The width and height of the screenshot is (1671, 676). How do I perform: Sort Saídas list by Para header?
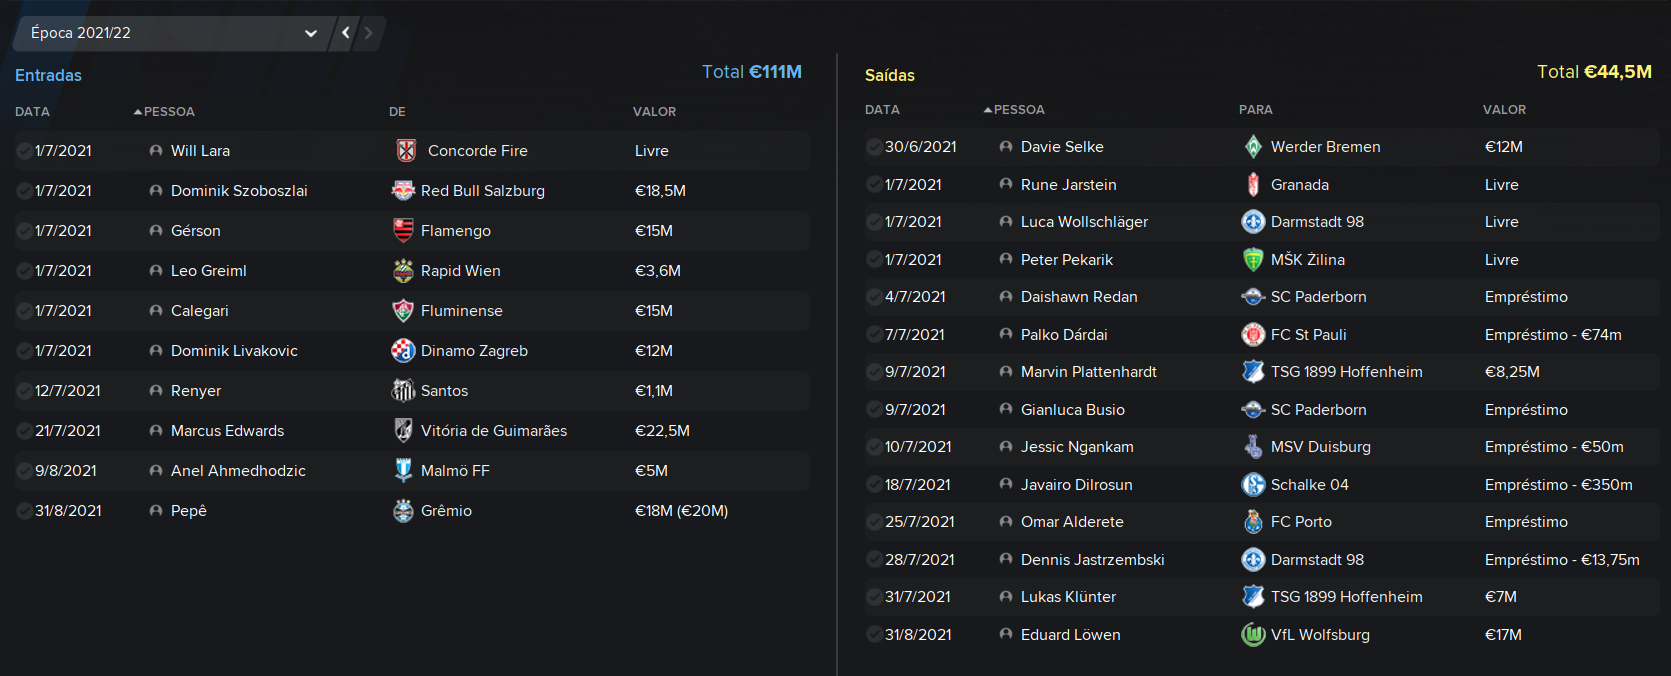coord(1255,109)
